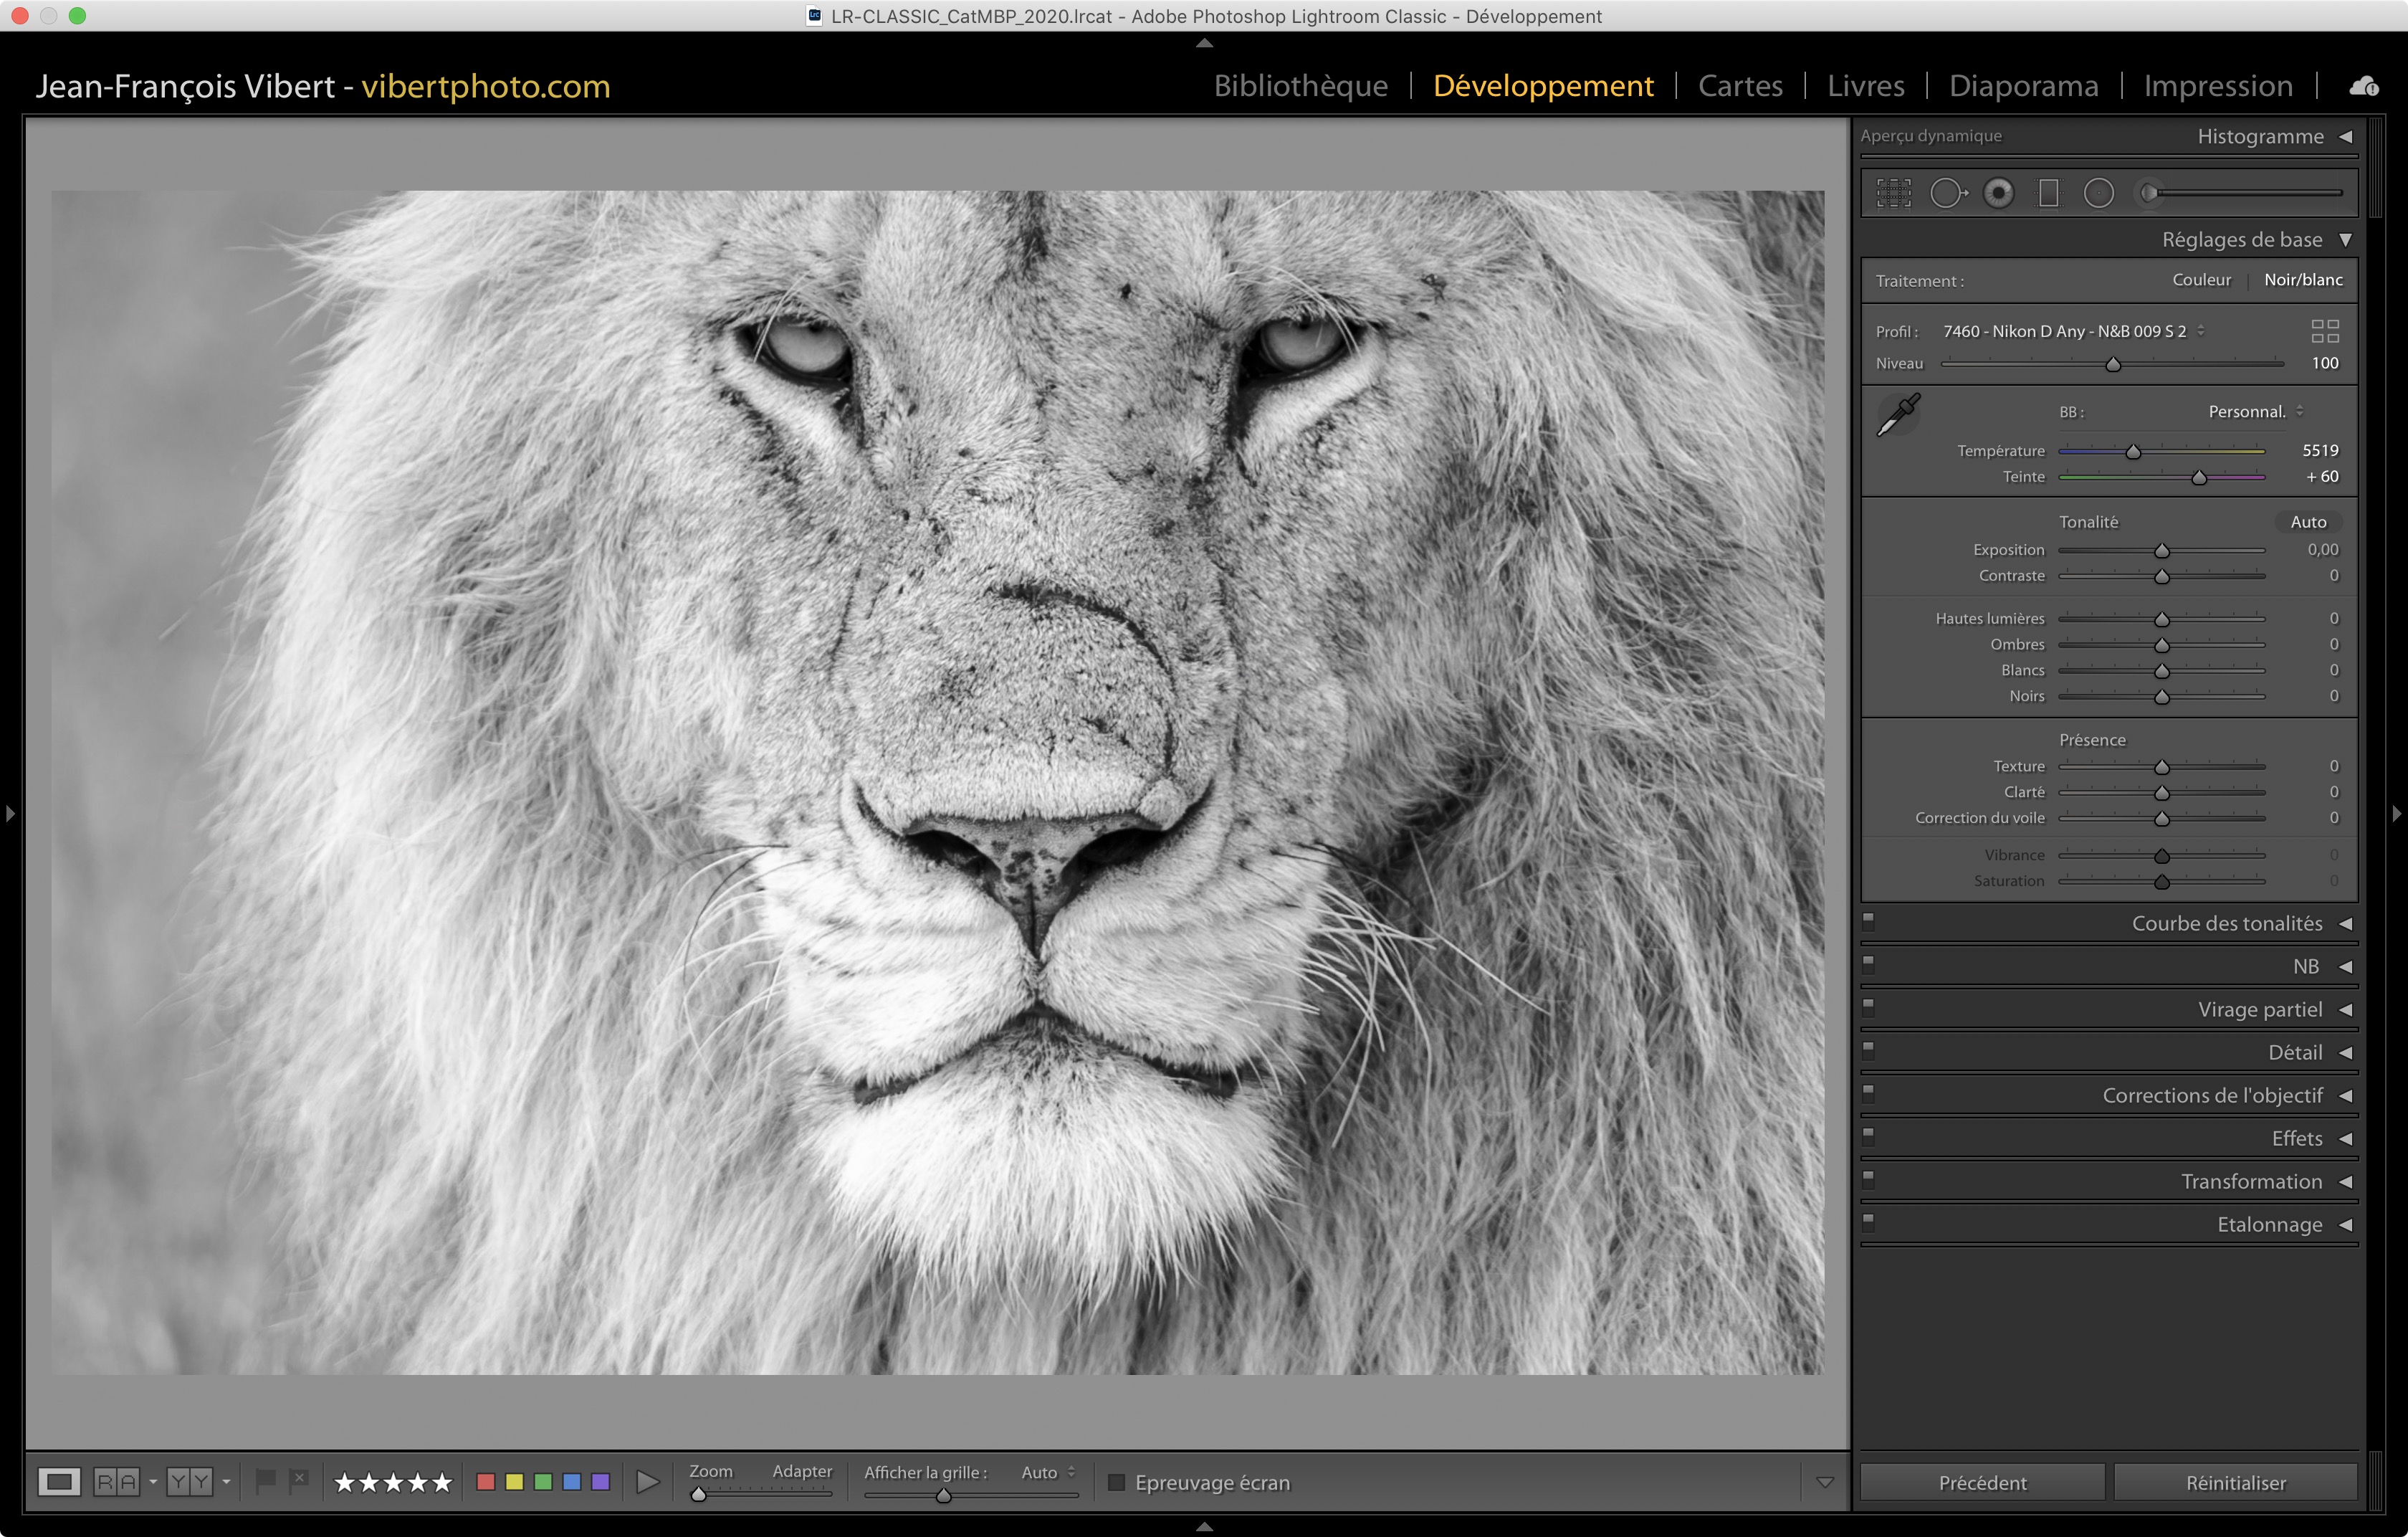Activate the radial filter tool

tap(2098, 193)
